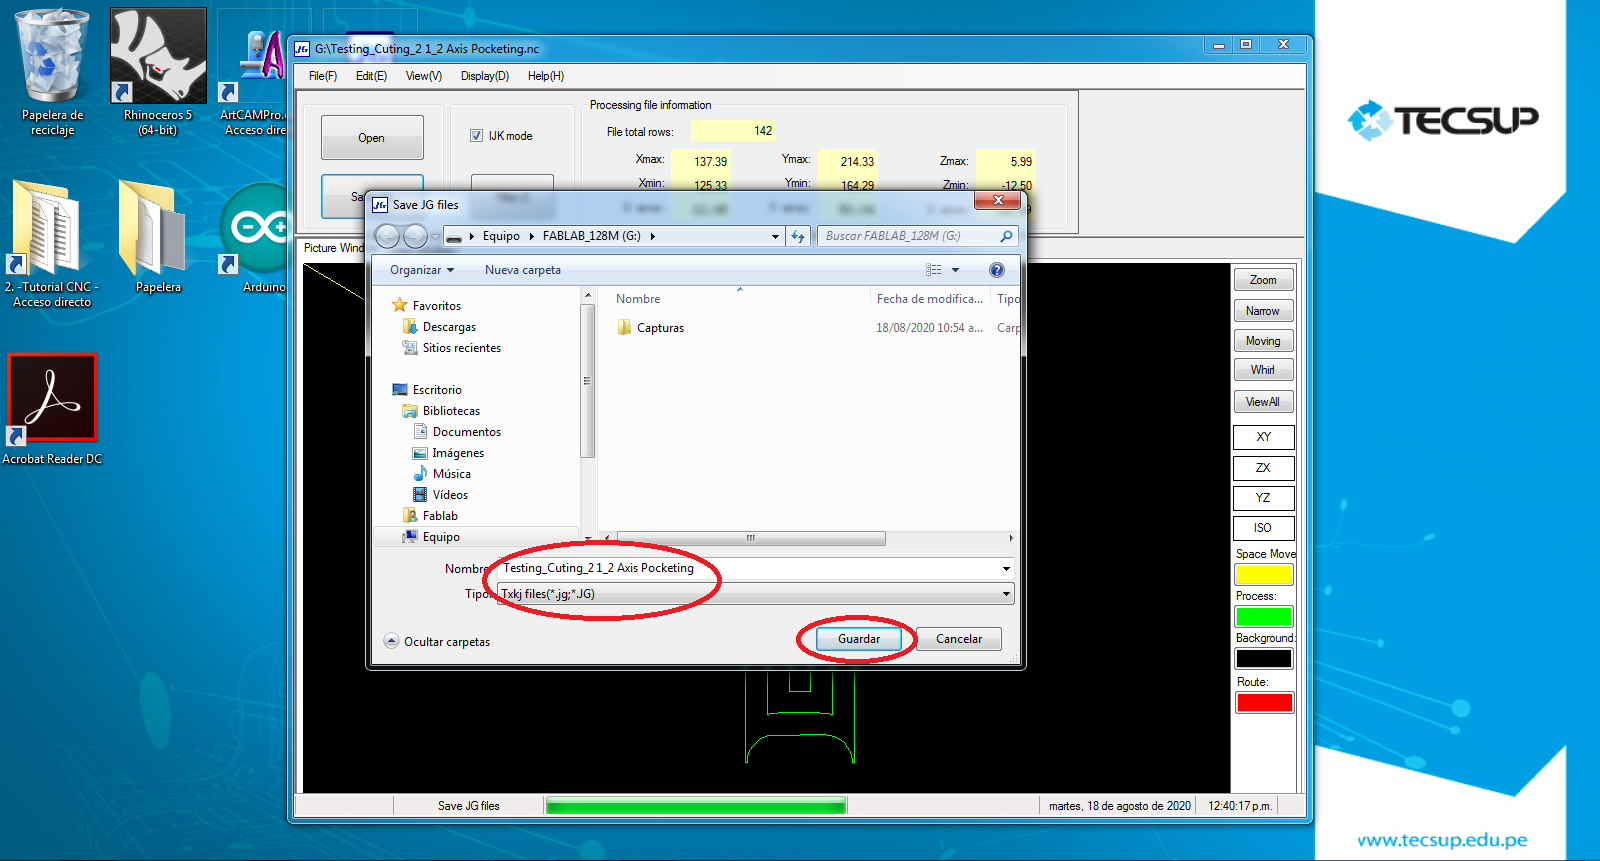1600x861 pixels.
Task: Open the Help(H) menu
Action: [546, 76]
